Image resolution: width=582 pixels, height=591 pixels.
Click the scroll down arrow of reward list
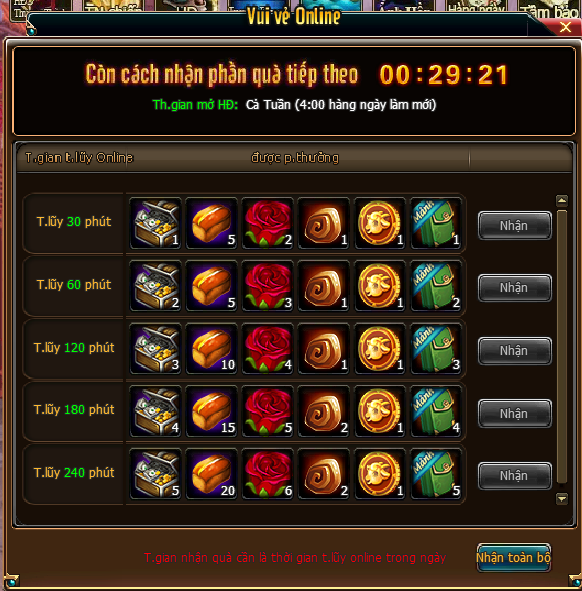(x=562, y=499)
